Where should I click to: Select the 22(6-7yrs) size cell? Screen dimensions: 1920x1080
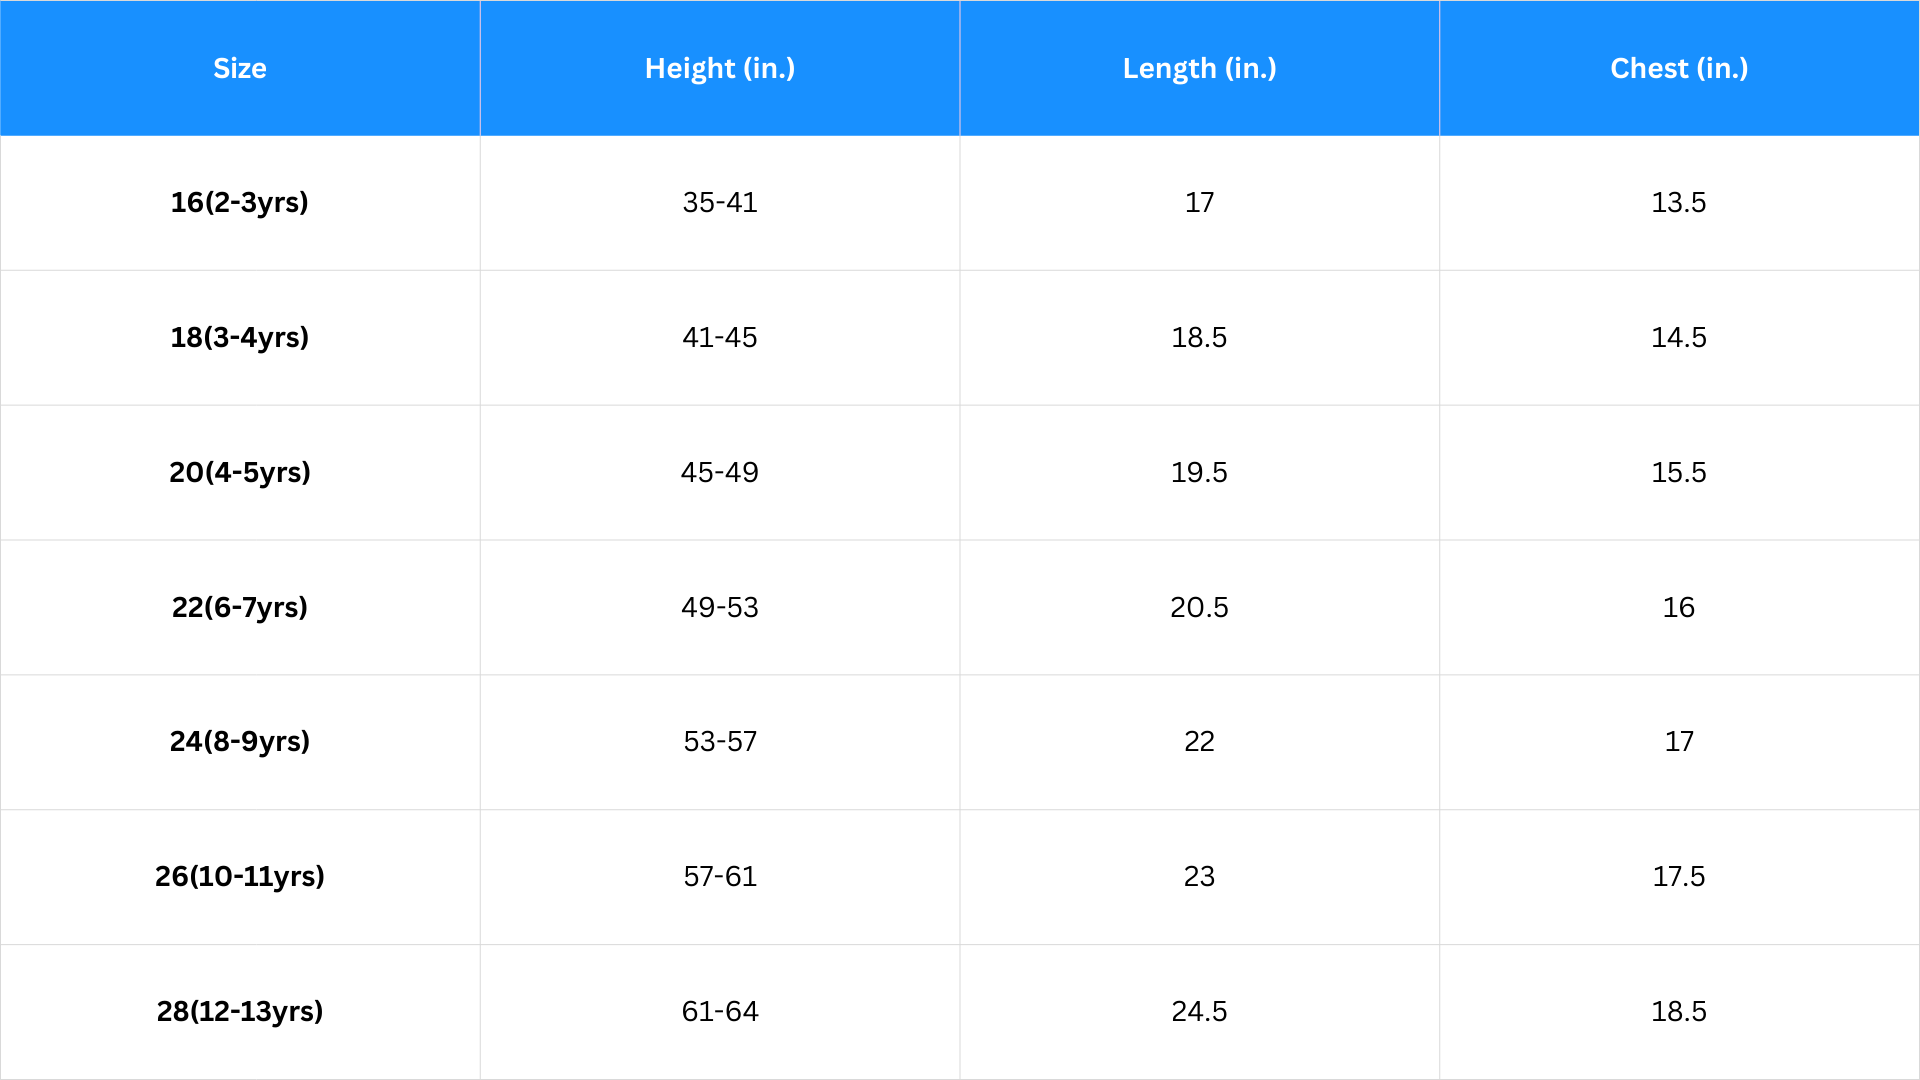240,607
